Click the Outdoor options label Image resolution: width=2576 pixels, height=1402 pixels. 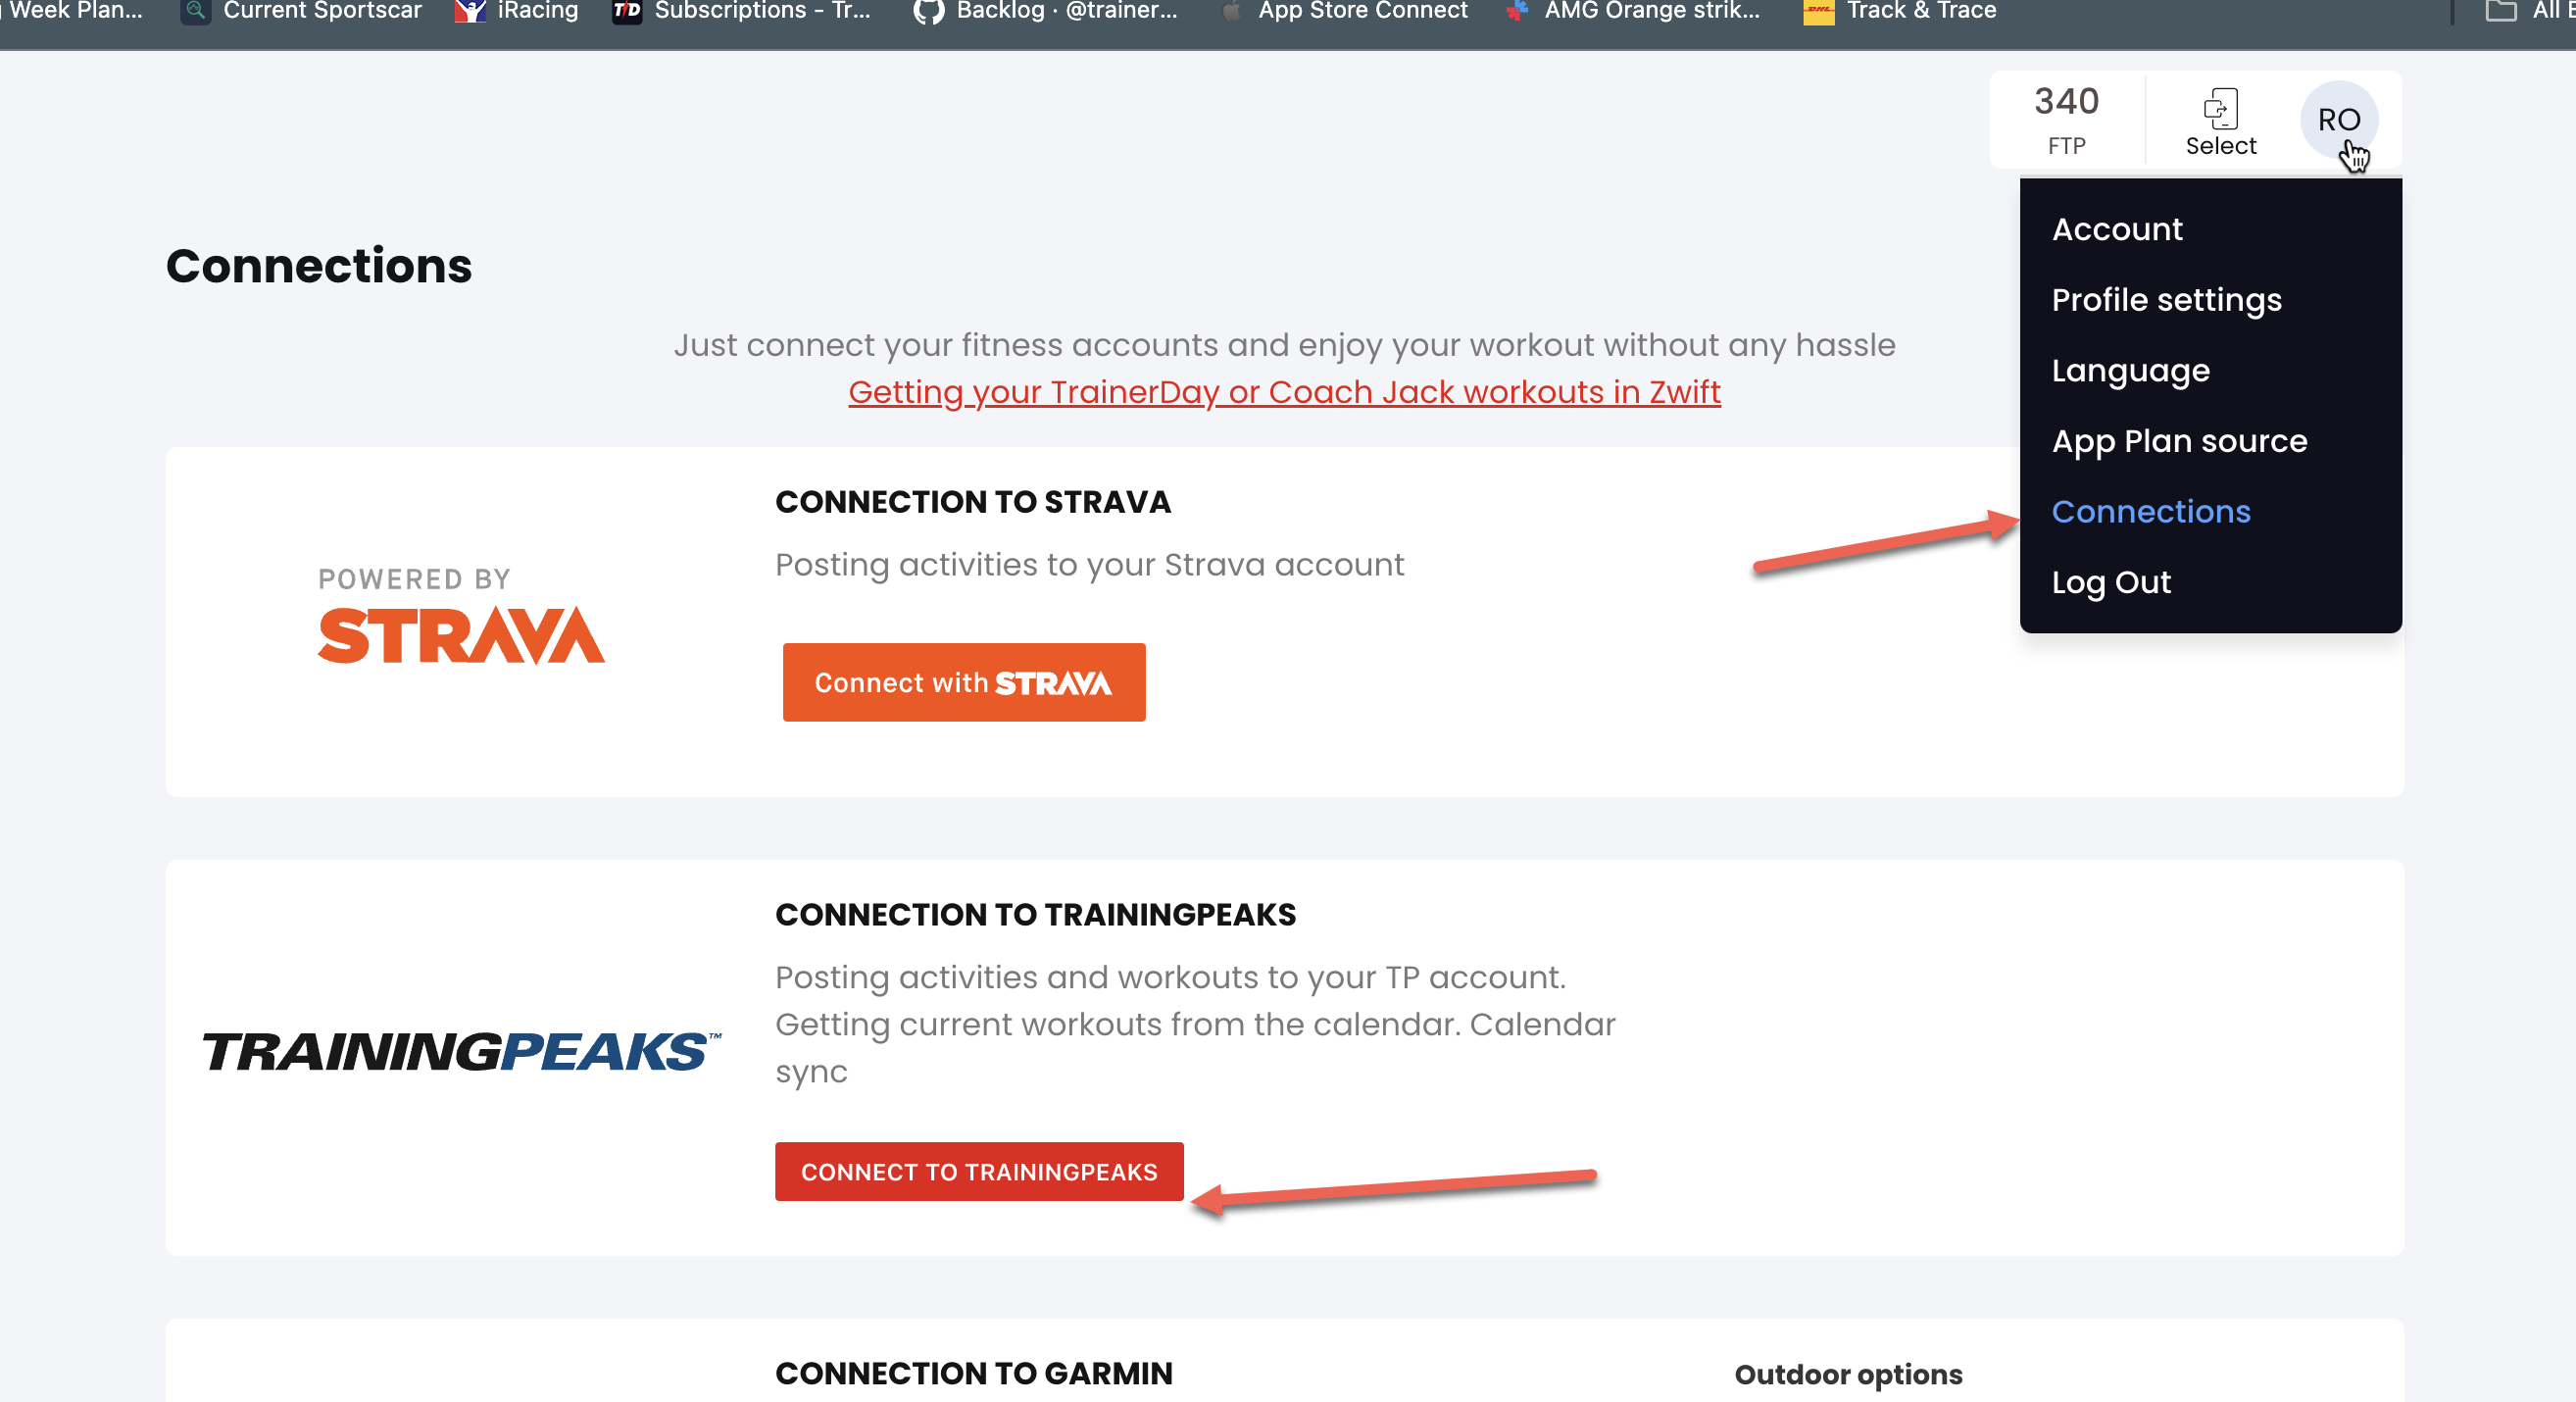click(x=1848, y=1374)
